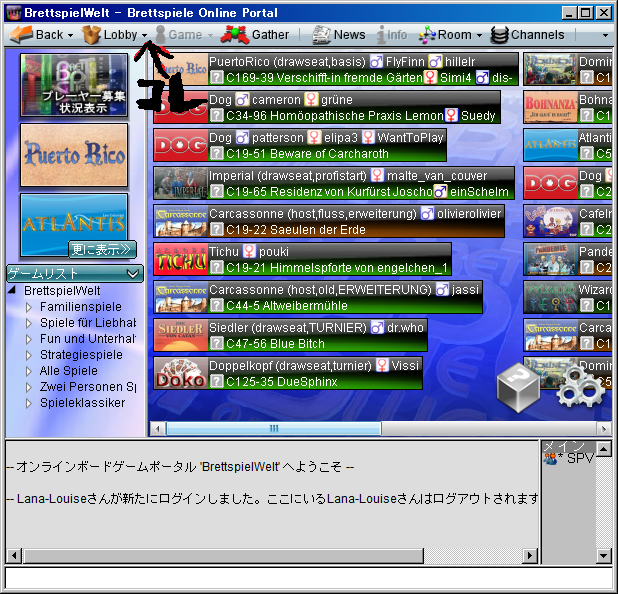Select the Puerto Rico thumbnail in sidebar
This screenshot has width=618, height=594.
[74, 155]
